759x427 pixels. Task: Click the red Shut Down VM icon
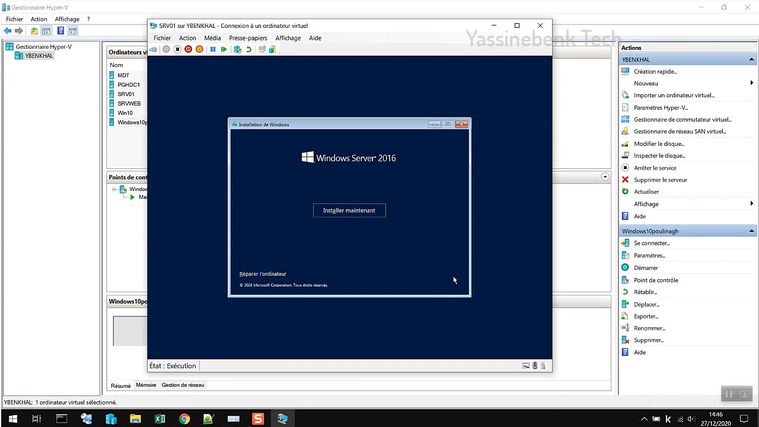coord(188,49)
